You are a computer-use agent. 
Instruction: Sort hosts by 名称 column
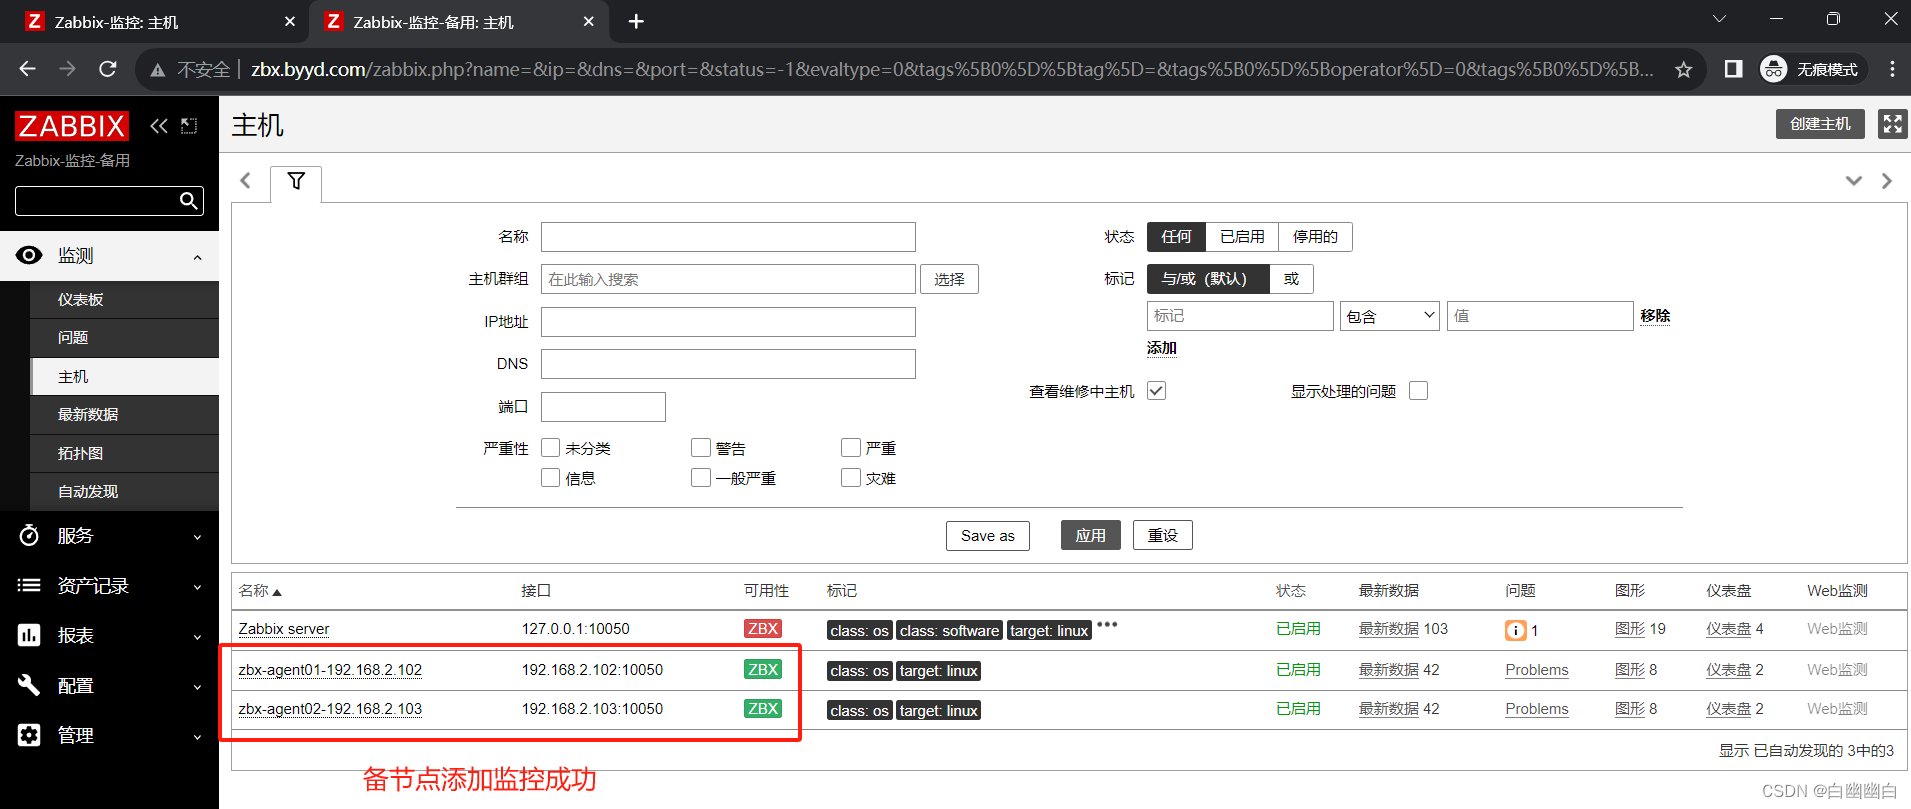[260, 591]
